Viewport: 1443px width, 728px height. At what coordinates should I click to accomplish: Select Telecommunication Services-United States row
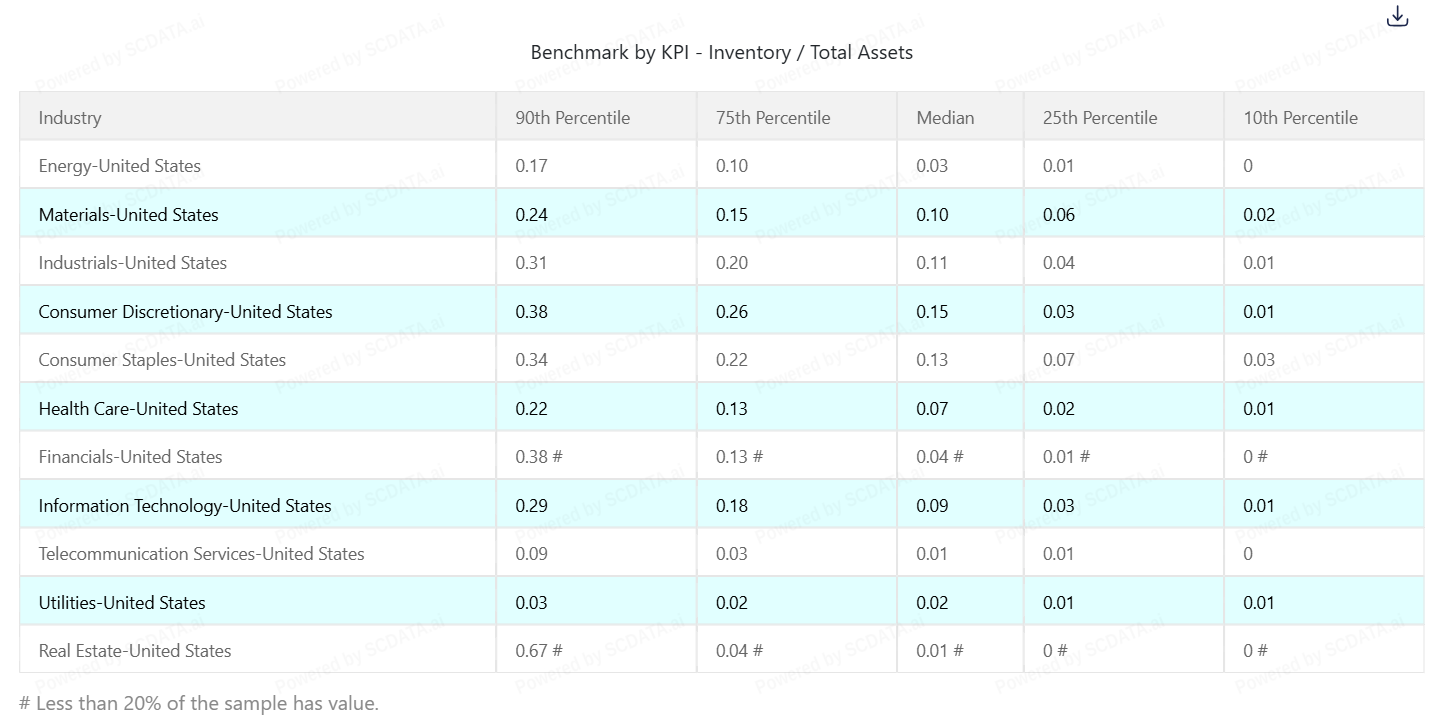tap(201, 554)
